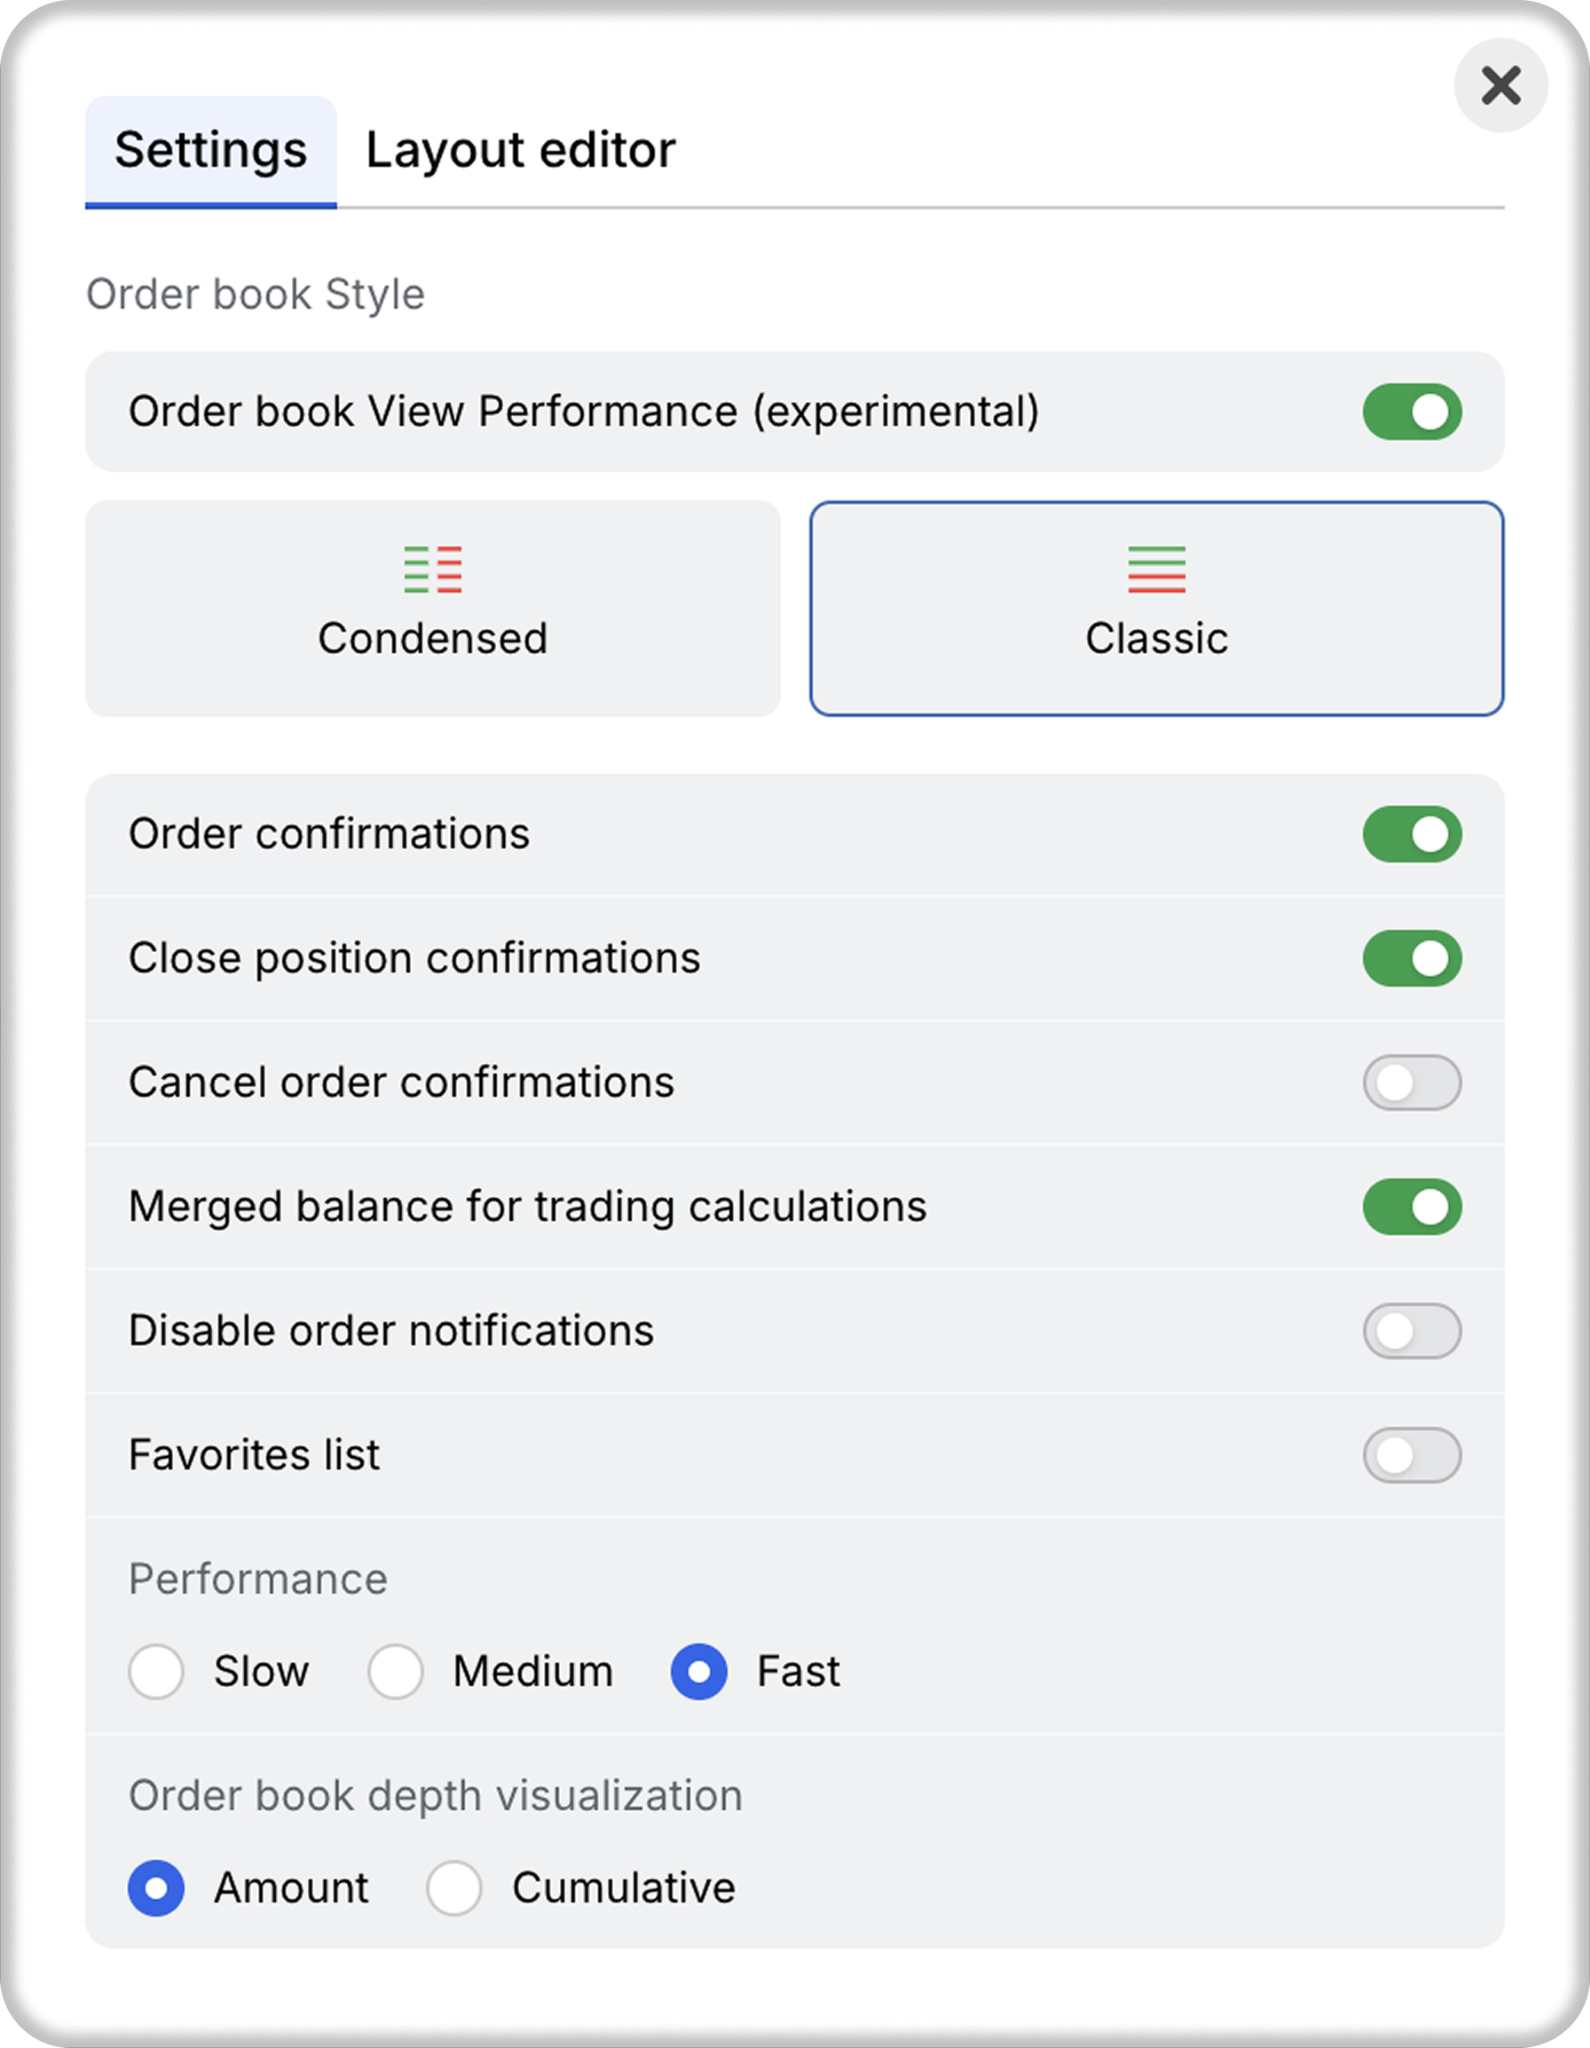Close the settings dialog with the X icon
This screenshot has height=2048, width=1590.
click(x=1501, y=85)
